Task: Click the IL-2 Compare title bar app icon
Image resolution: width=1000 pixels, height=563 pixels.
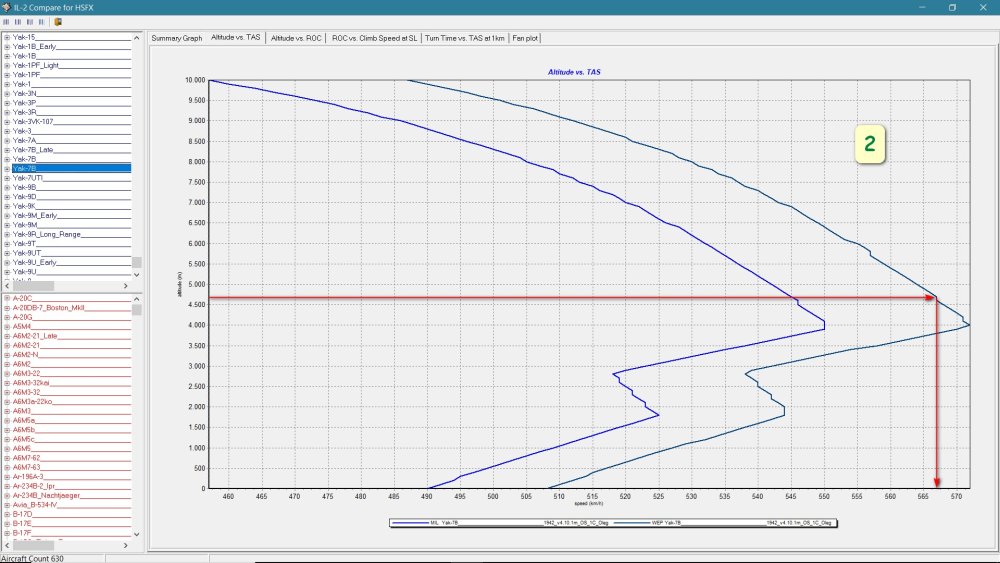Action: [x=8, y=6]
